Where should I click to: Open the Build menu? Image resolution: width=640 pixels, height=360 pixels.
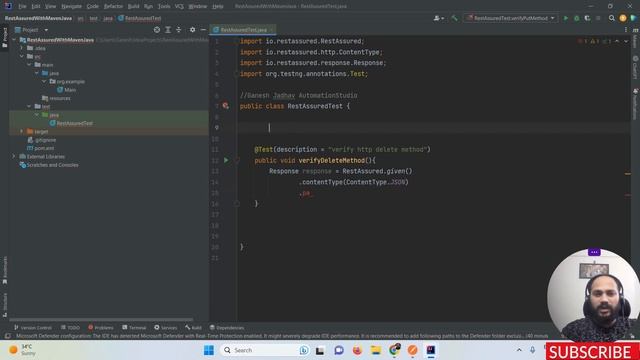tap(133, 7)
